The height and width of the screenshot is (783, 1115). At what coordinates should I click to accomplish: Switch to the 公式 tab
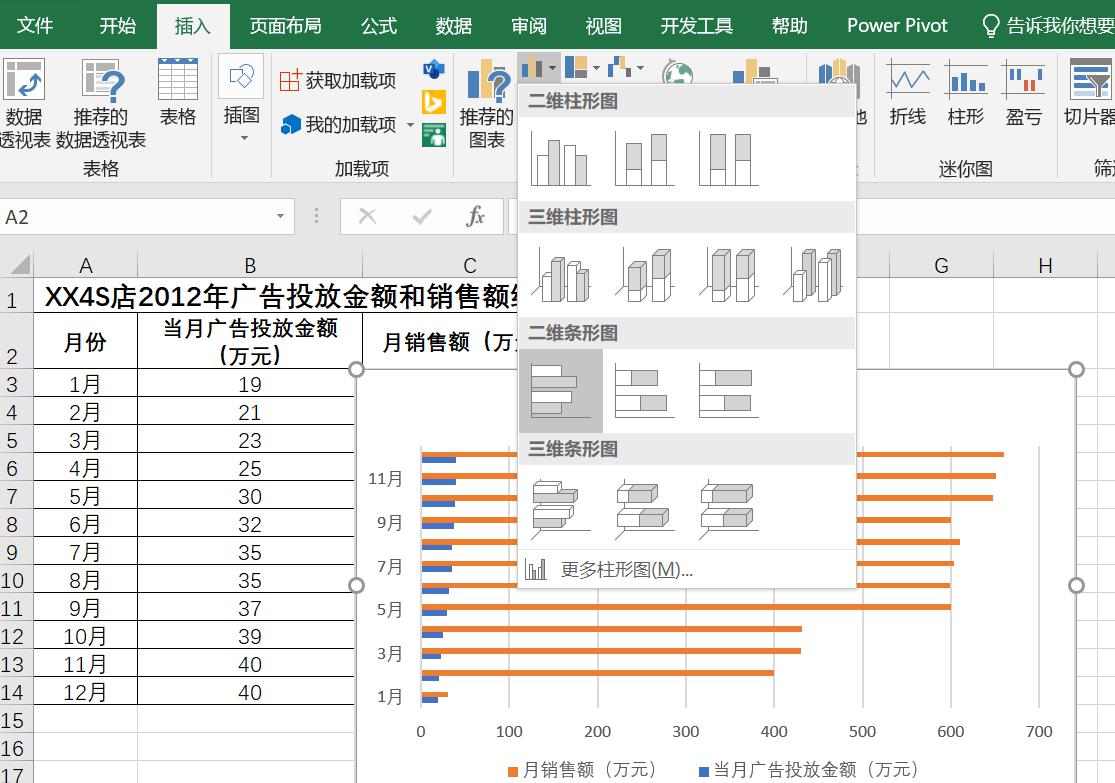pyautogui.click(x=378, y=26)
